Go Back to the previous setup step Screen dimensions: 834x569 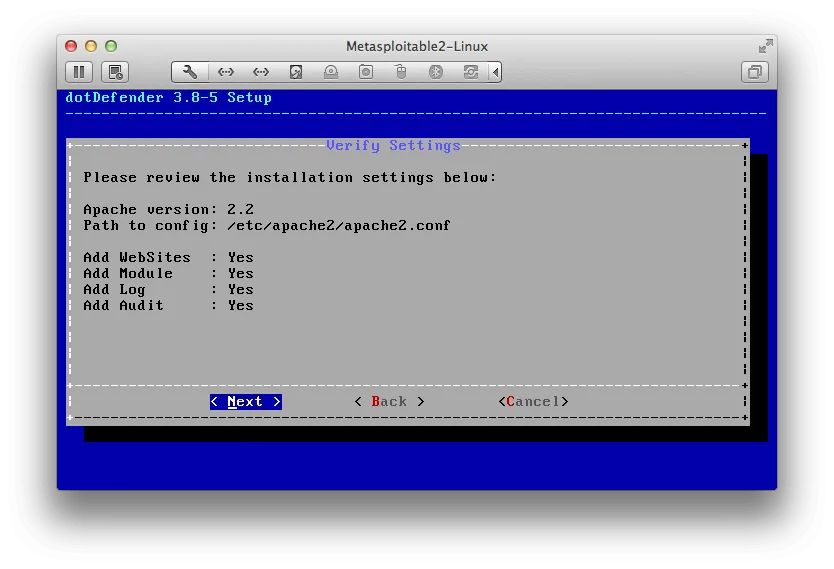click(389, 402)
